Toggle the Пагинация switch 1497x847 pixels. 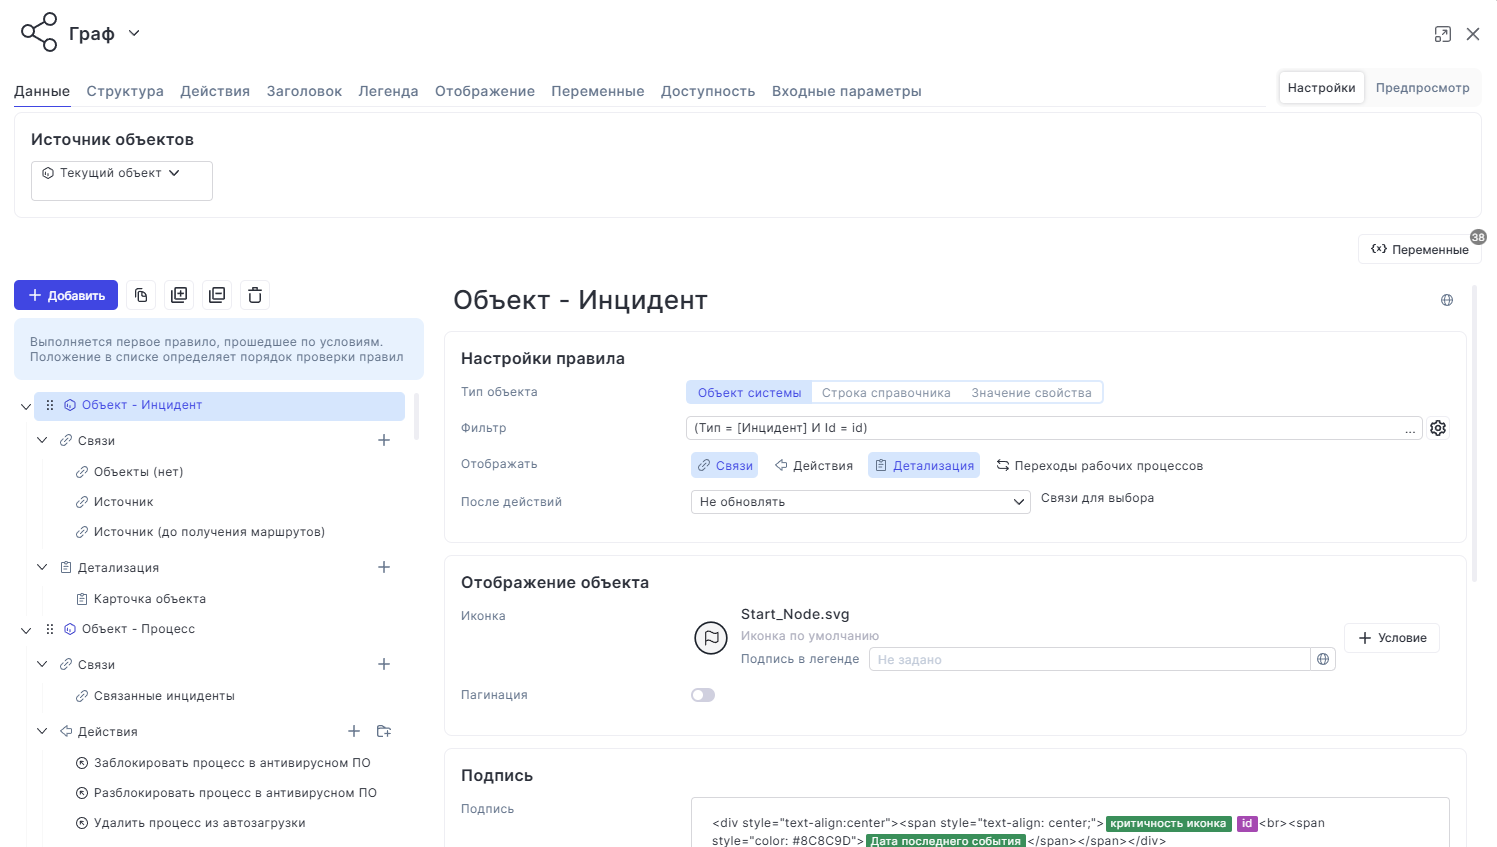[703, 695]
